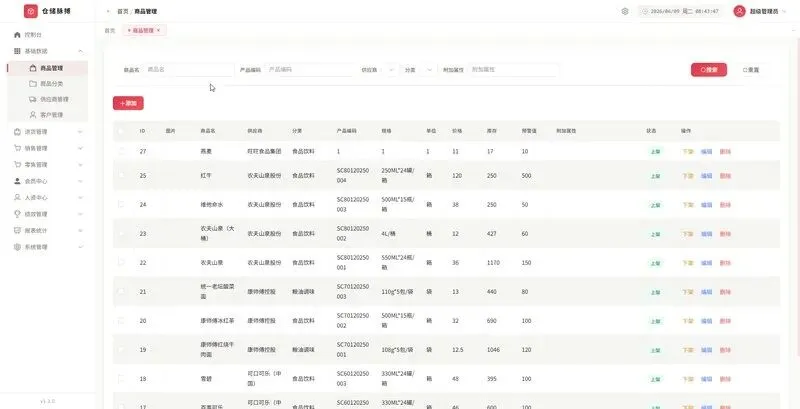Toggle the select-all checkbox in table header
This screenshot has height=409, width=800.
[121, 131]
